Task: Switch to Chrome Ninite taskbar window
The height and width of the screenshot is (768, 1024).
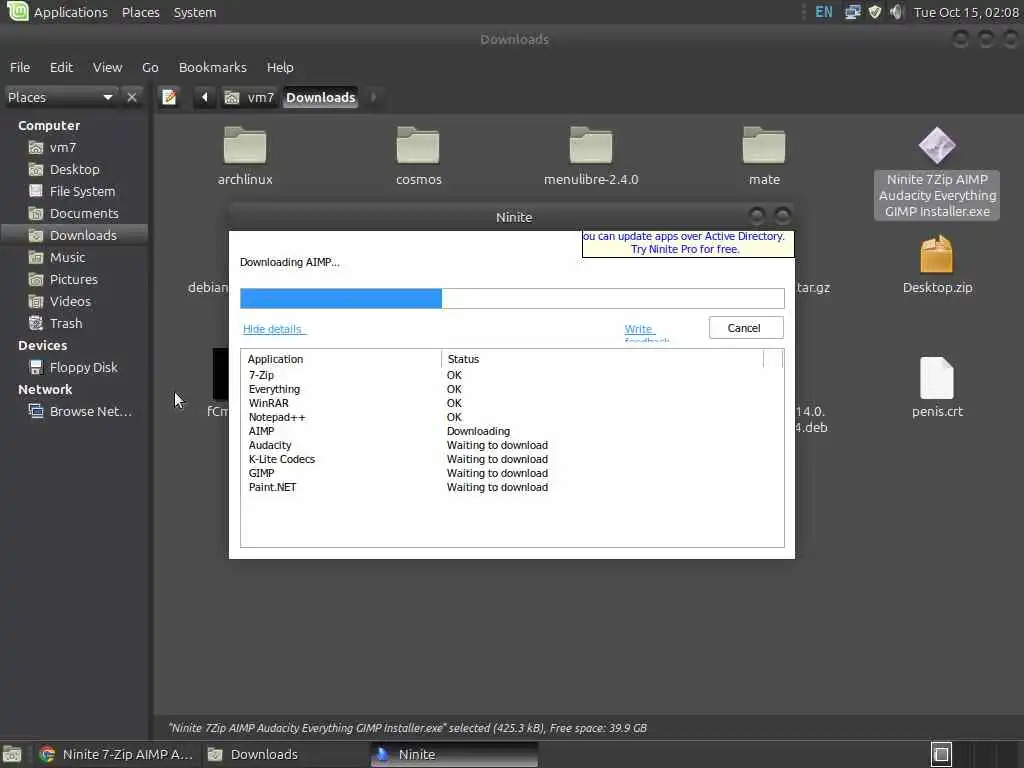Action: pyautogui.click(x=116, y=754)
